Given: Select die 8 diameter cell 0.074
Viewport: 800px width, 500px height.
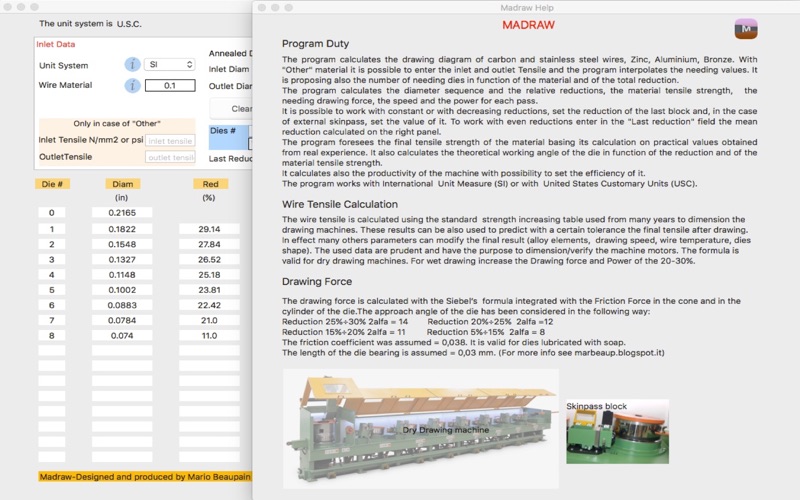Looking at the screenshot, I should pos(122,336).
